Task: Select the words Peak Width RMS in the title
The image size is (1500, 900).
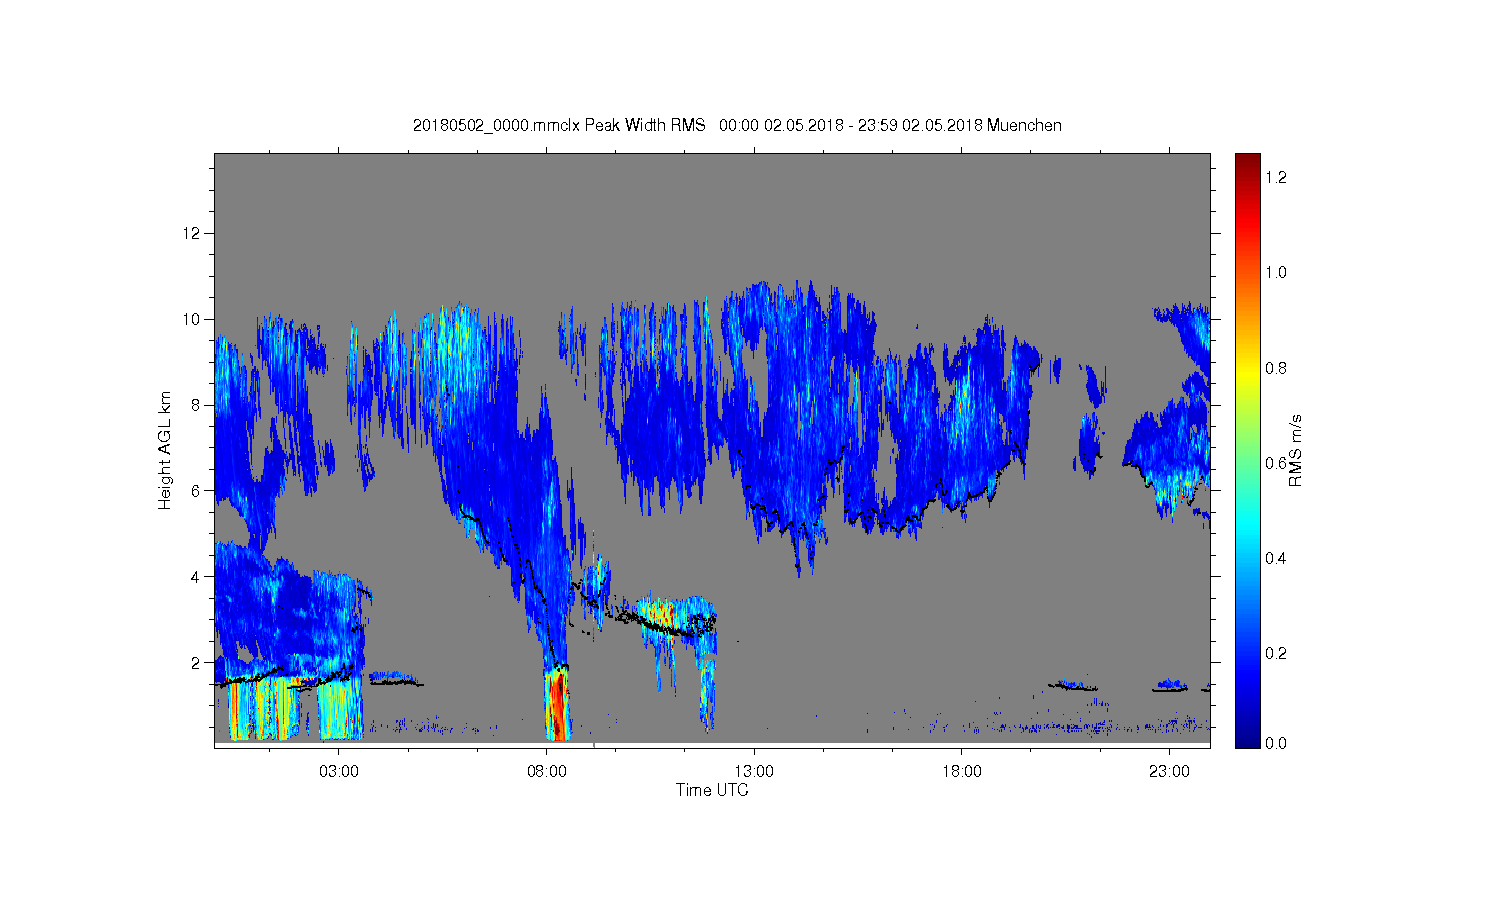Action: [645, 126]
